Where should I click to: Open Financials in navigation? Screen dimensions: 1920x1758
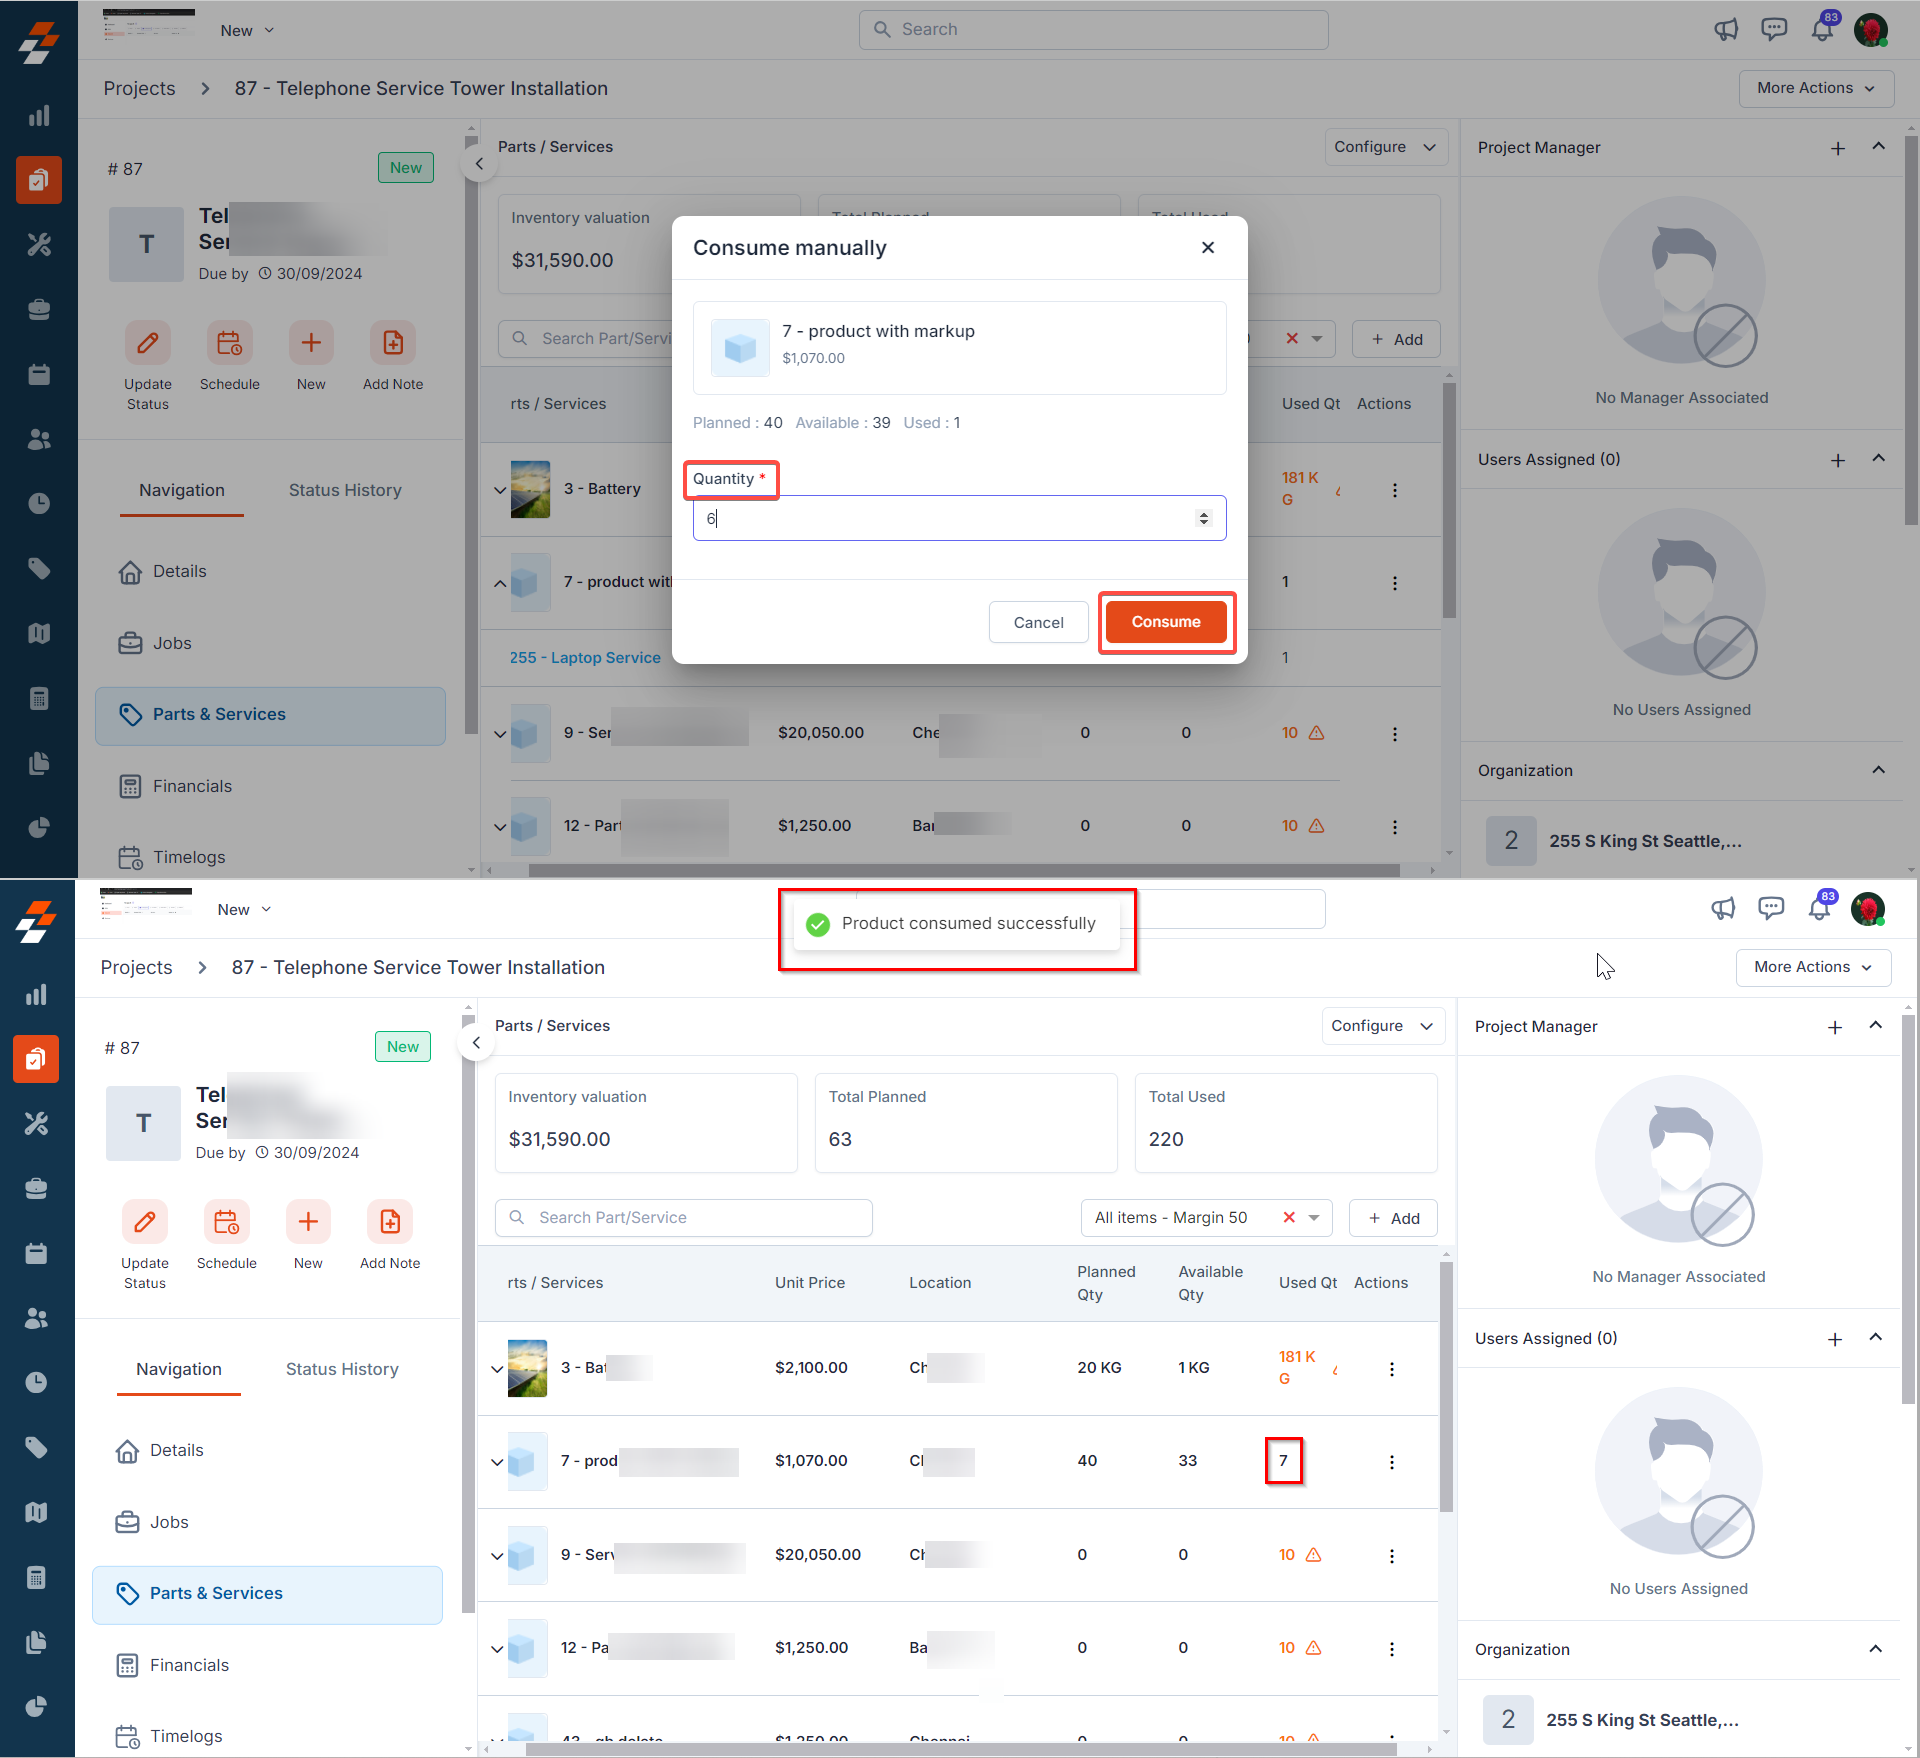[189, 1665]
